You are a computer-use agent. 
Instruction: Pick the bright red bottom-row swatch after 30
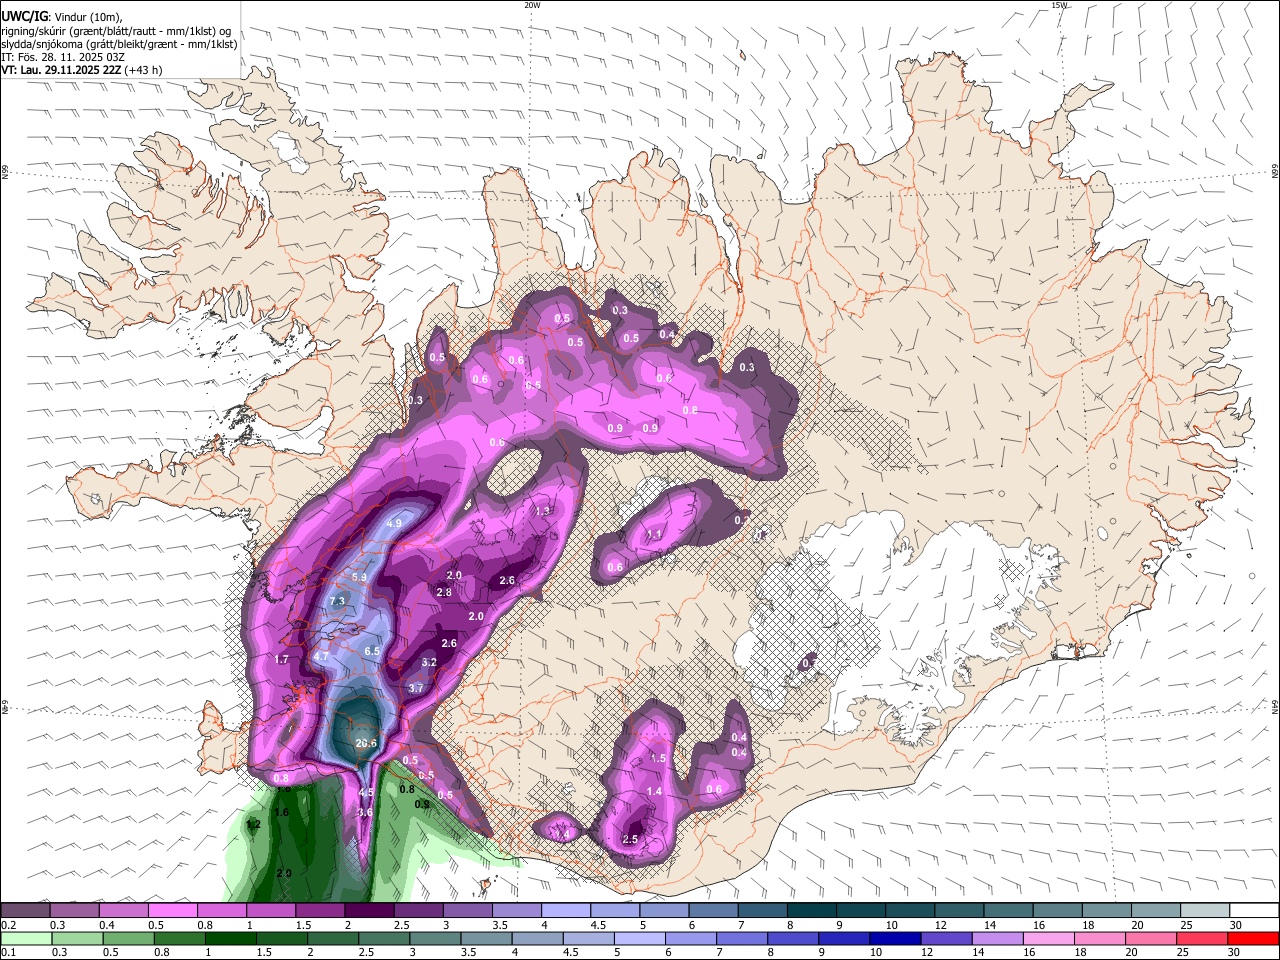1254,938
